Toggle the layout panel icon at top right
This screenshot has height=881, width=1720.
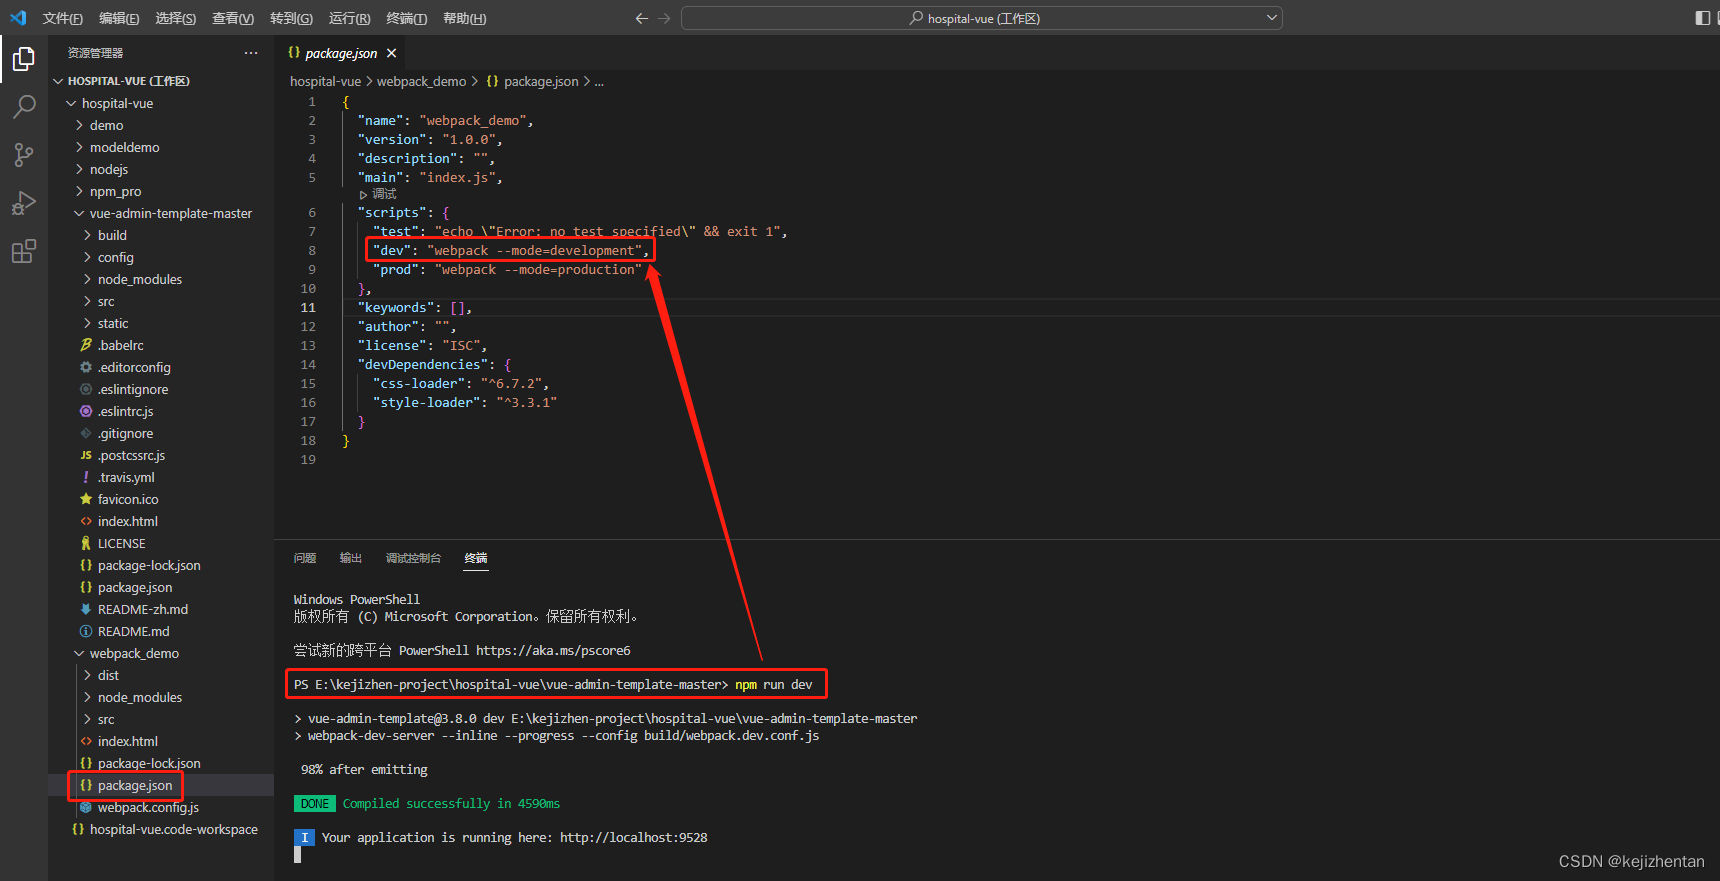(1702, 18)
